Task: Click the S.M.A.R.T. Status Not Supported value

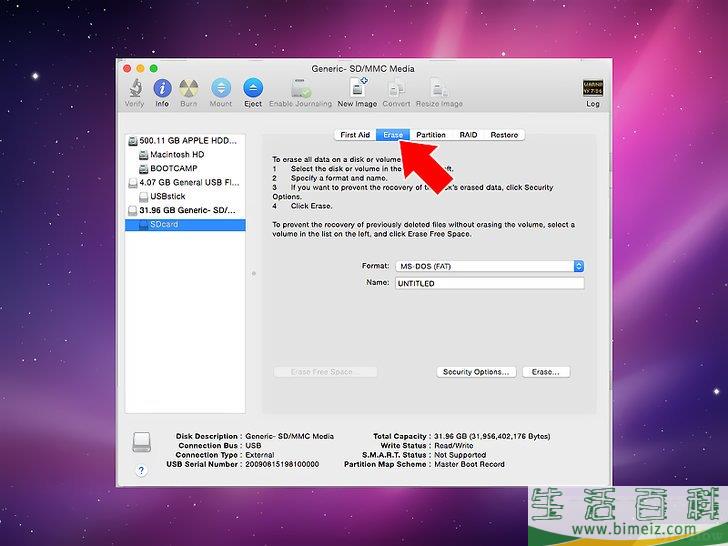Action: (x=460, y=455)
